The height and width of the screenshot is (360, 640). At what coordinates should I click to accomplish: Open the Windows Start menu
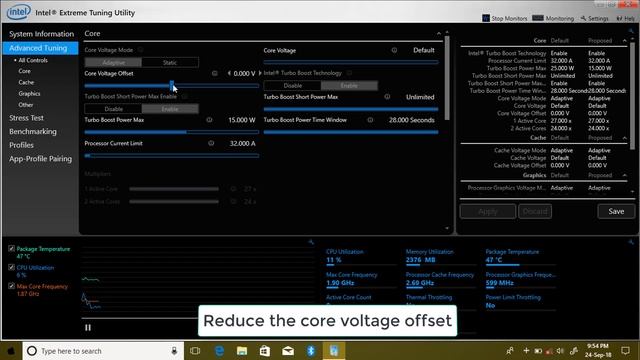(11, 351)
